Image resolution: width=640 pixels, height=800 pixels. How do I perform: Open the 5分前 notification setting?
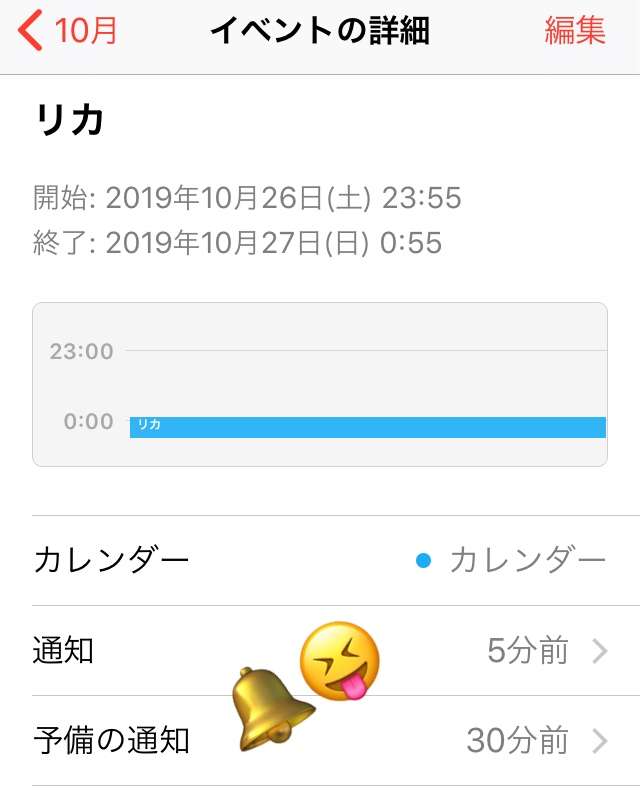pyautogui.click(x=527, y=651)
